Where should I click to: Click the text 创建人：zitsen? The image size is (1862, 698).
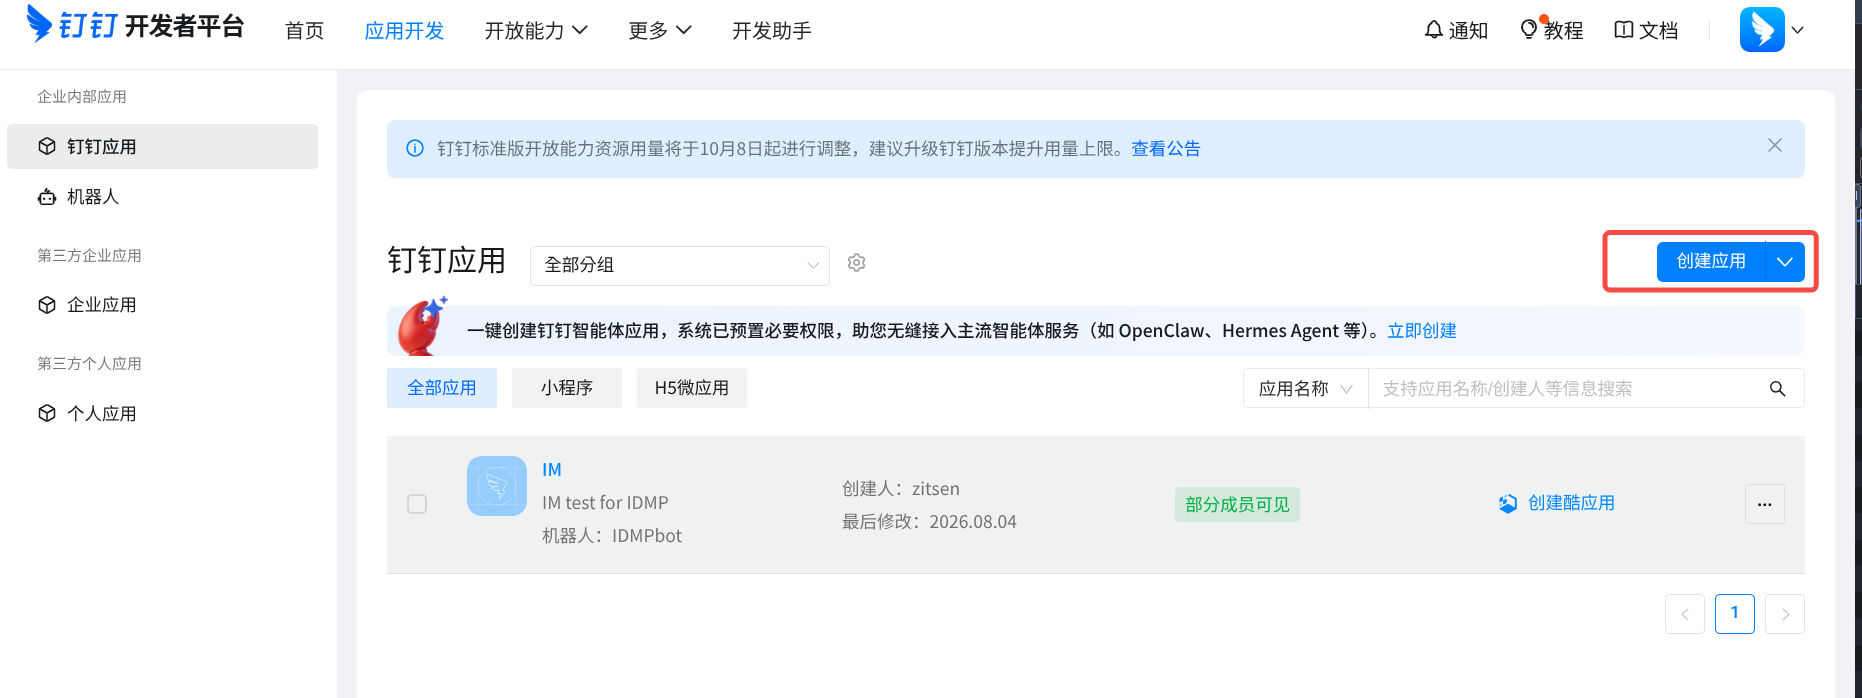(901, 489)
